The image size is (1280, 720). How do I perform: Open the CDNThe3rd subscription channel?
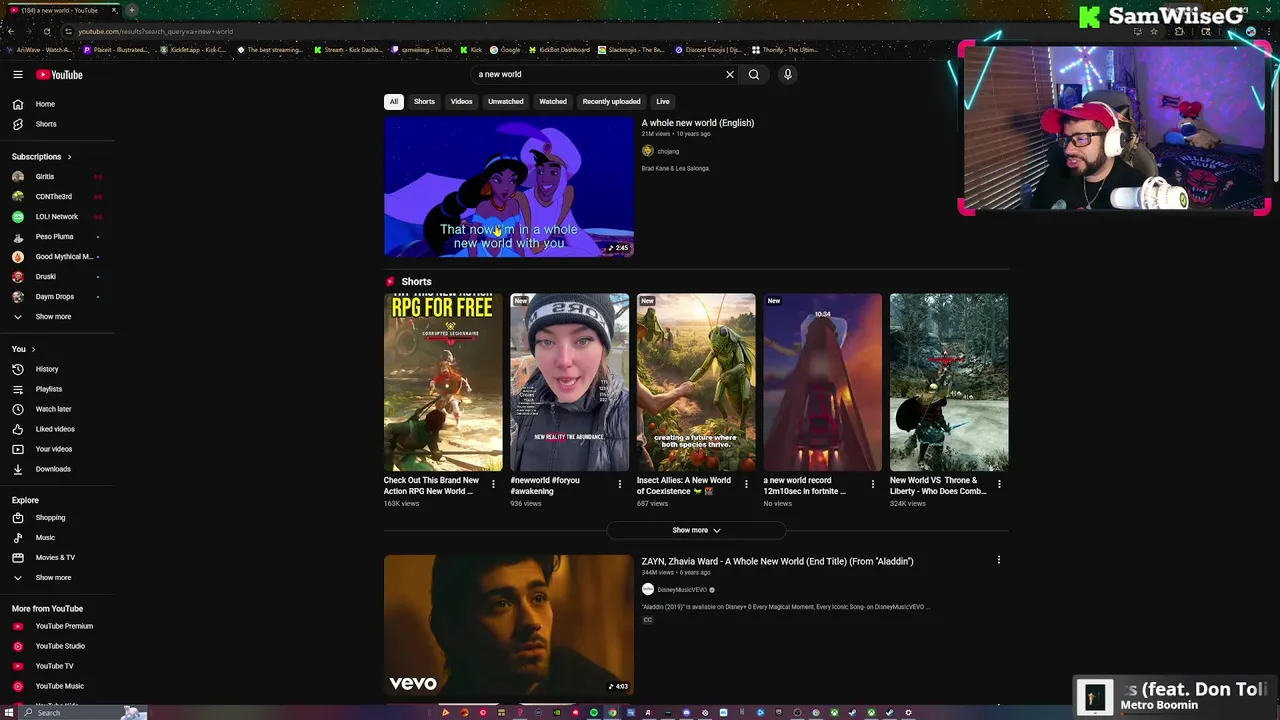[x=53, y=197]
